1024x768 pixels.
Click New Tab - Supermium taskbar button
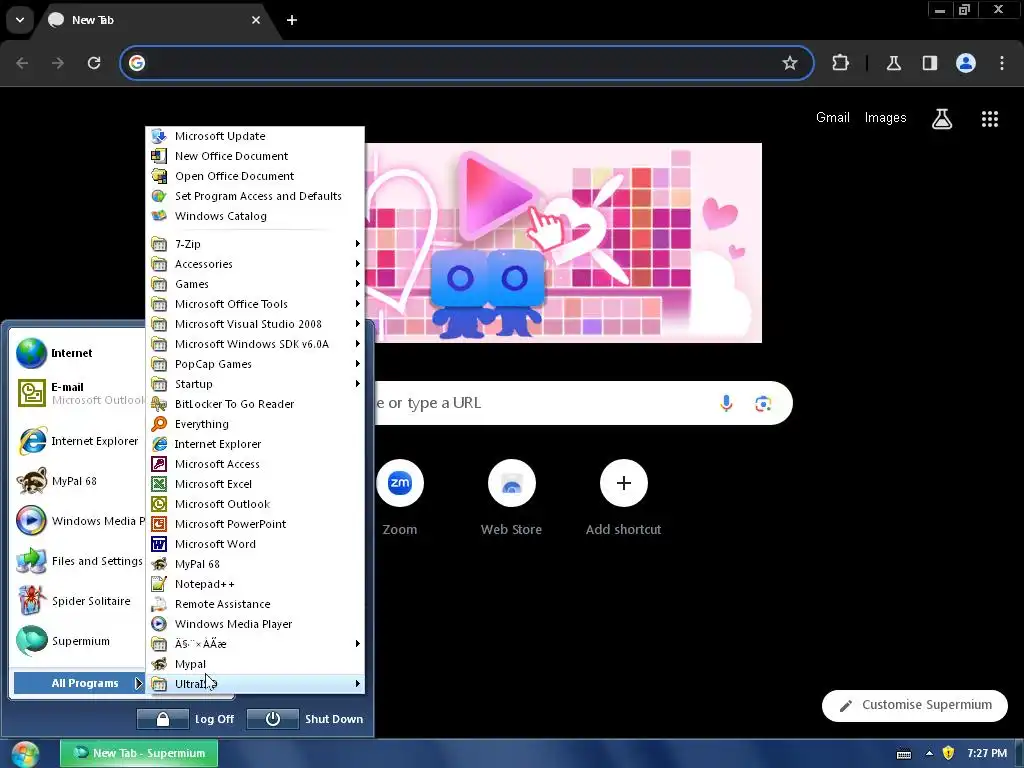(139, 753)
